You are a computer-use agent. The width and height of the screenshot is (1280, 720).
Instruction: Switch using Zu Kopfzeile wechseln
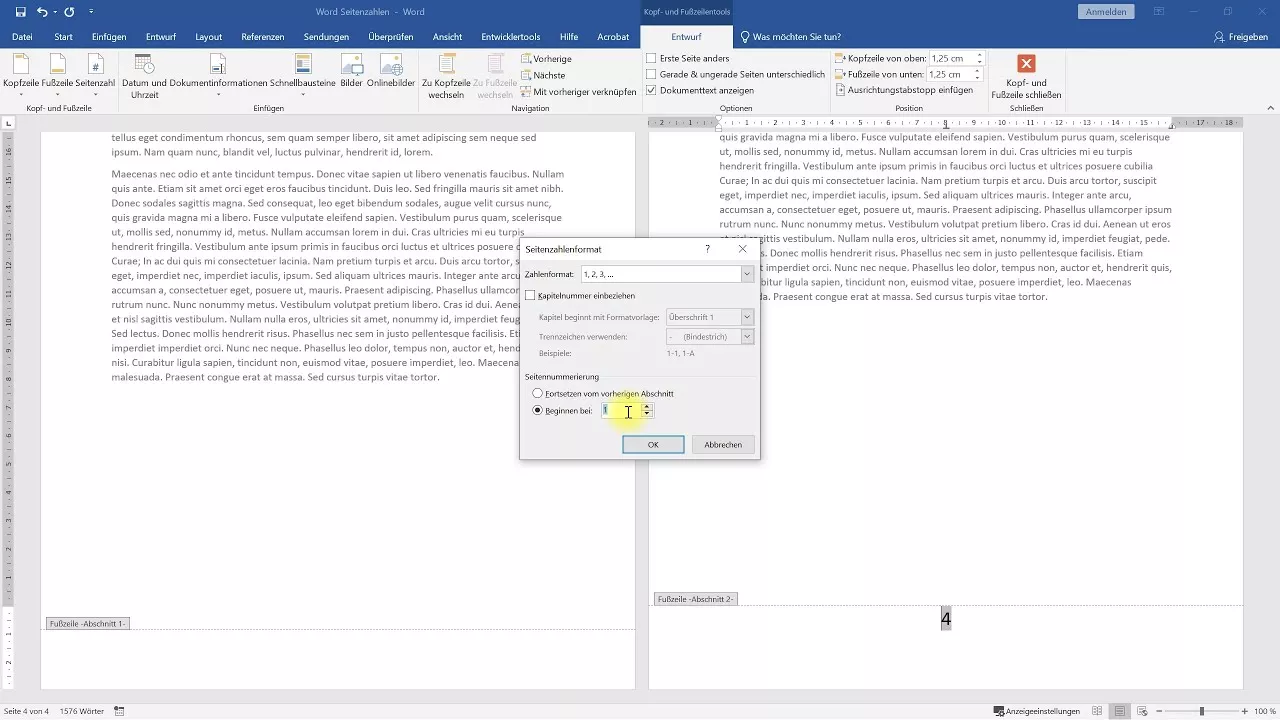tap(445, 75)
